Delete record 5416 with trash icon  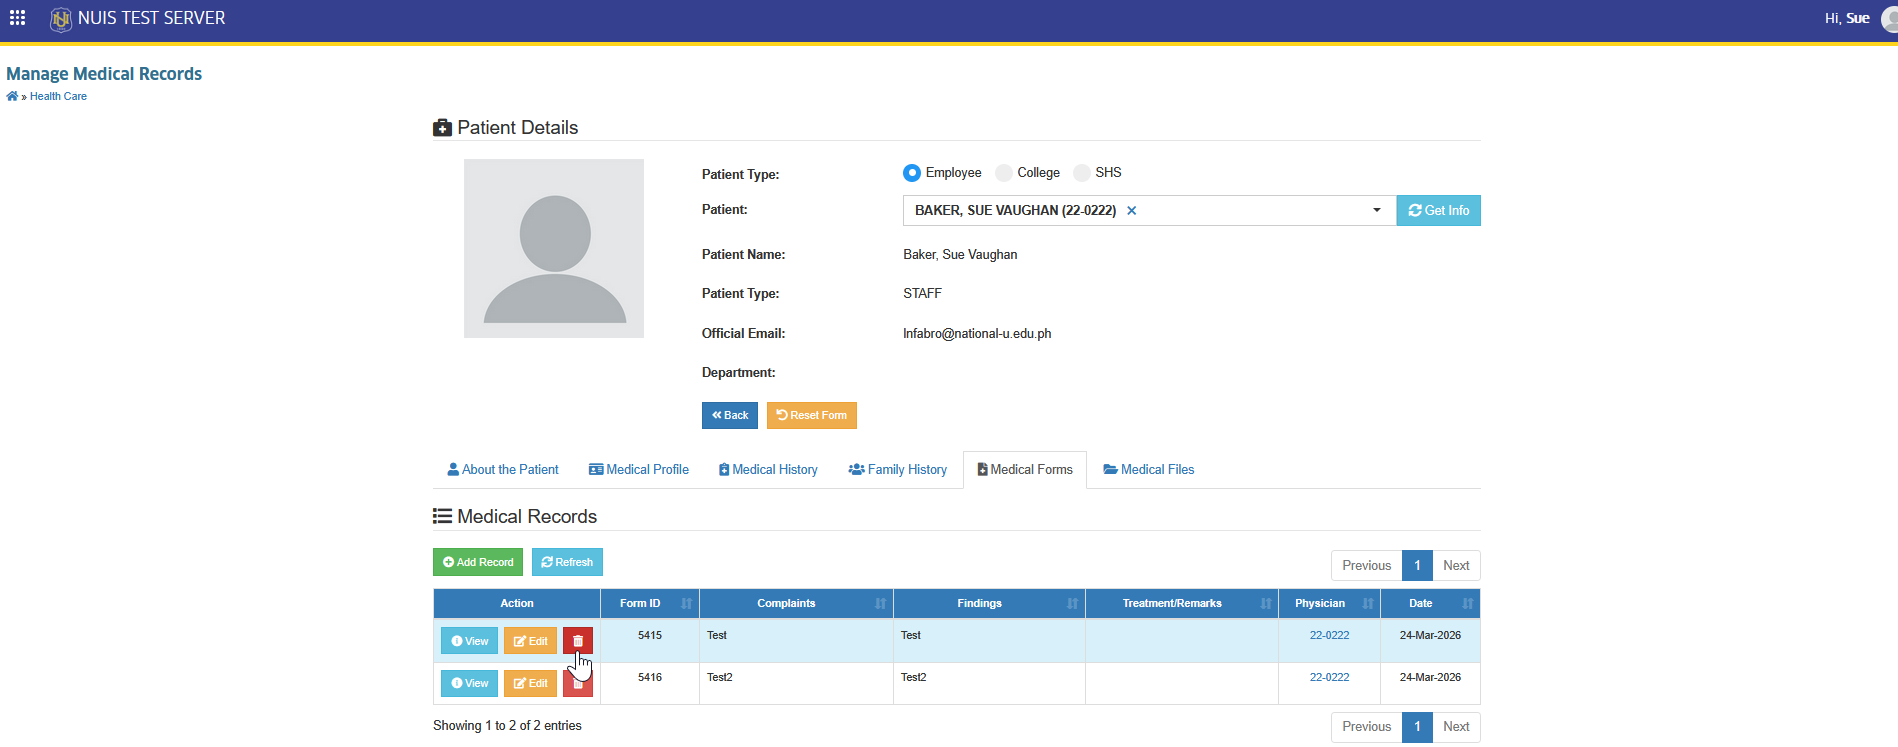[578, 683]
